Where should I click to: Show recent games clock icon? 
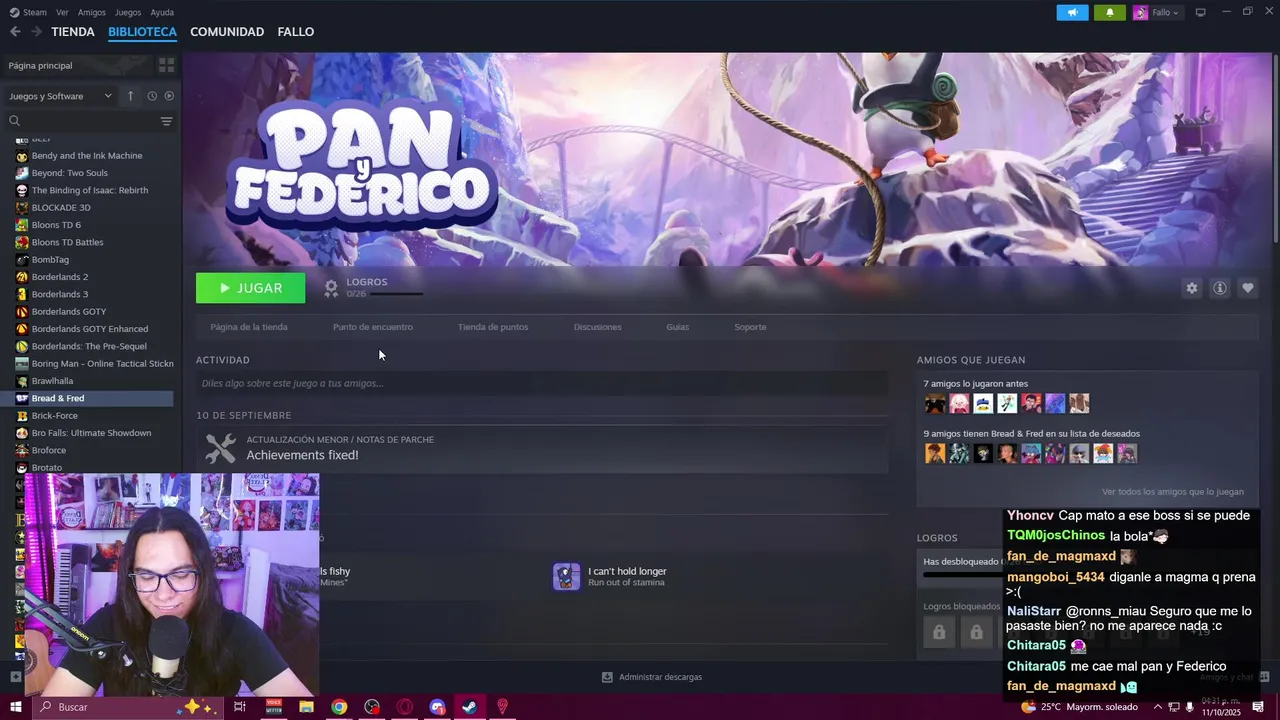pos(152,96)
